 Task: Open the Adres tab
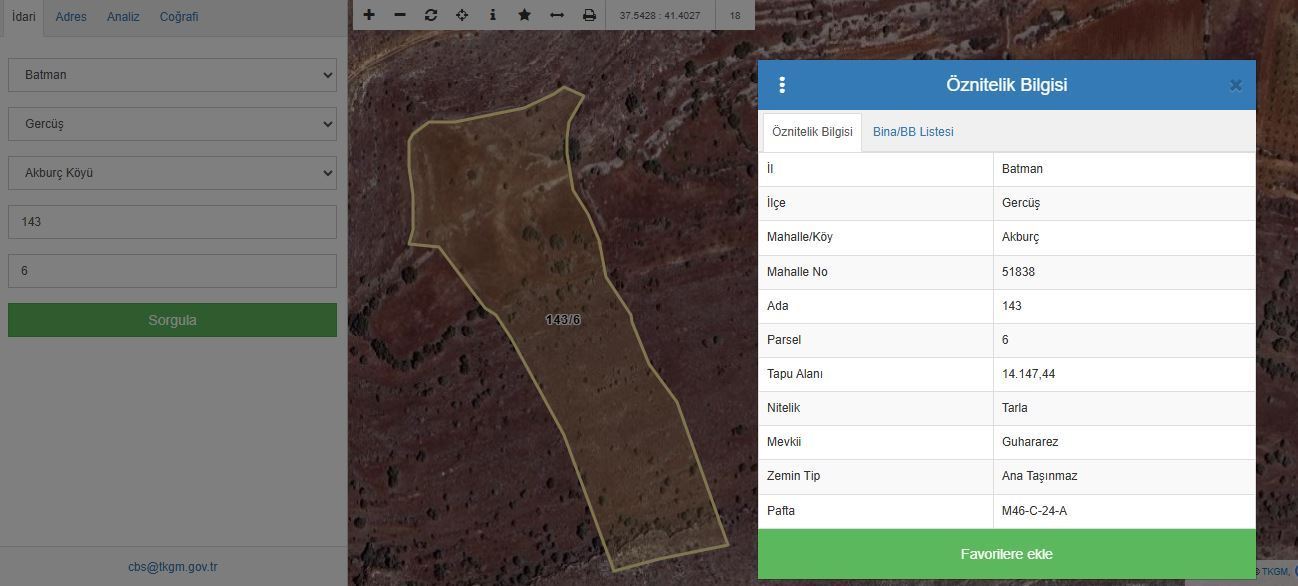coord(71,17)
